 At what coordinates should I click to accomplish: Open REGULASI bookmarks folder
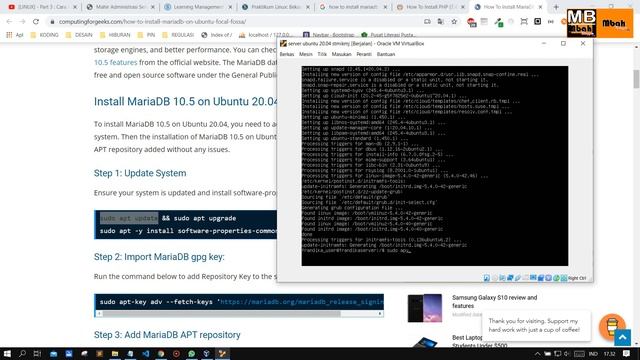[x=178, y=35]
